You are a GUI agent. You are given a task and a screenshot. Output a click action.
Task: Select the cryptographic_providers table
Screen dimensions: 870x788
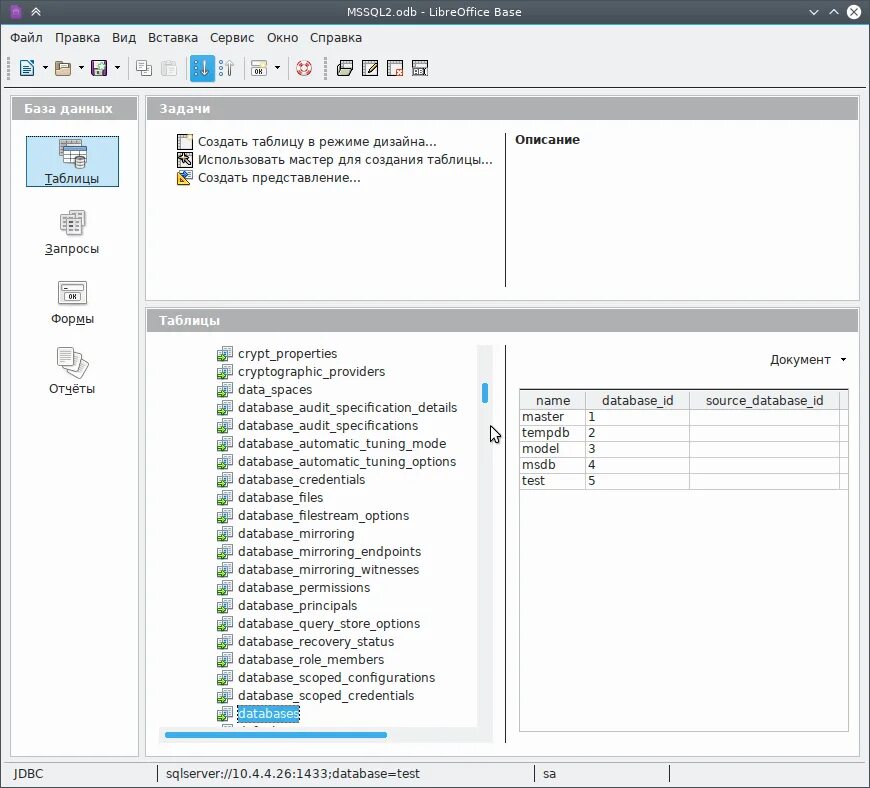(x=311, y=372)
